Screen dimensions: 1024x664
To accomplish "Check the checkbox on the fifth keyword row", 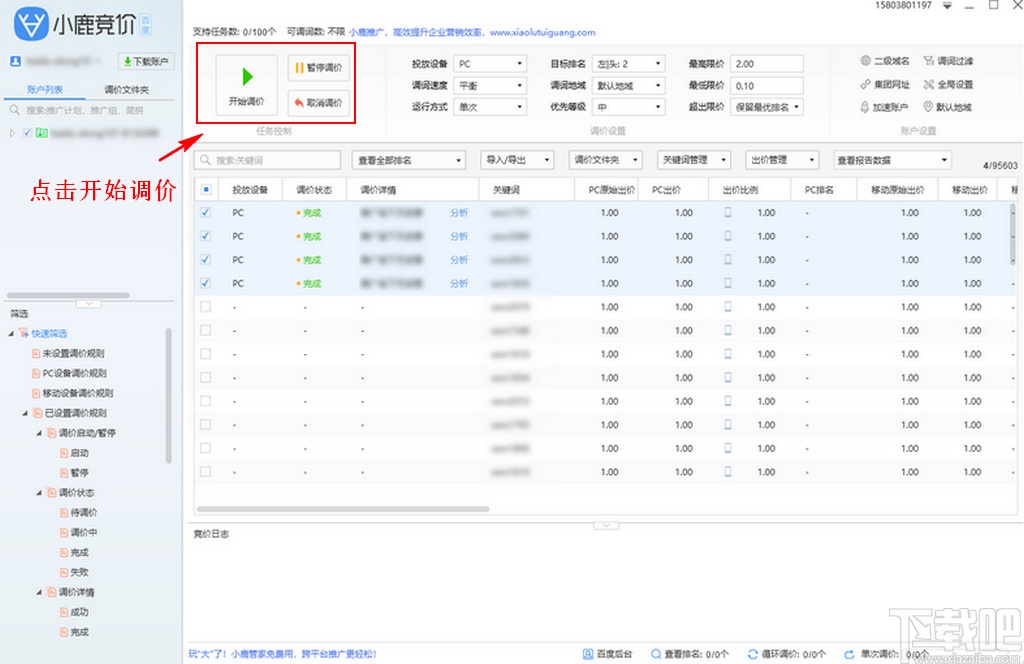I will (x=205, y=309).
